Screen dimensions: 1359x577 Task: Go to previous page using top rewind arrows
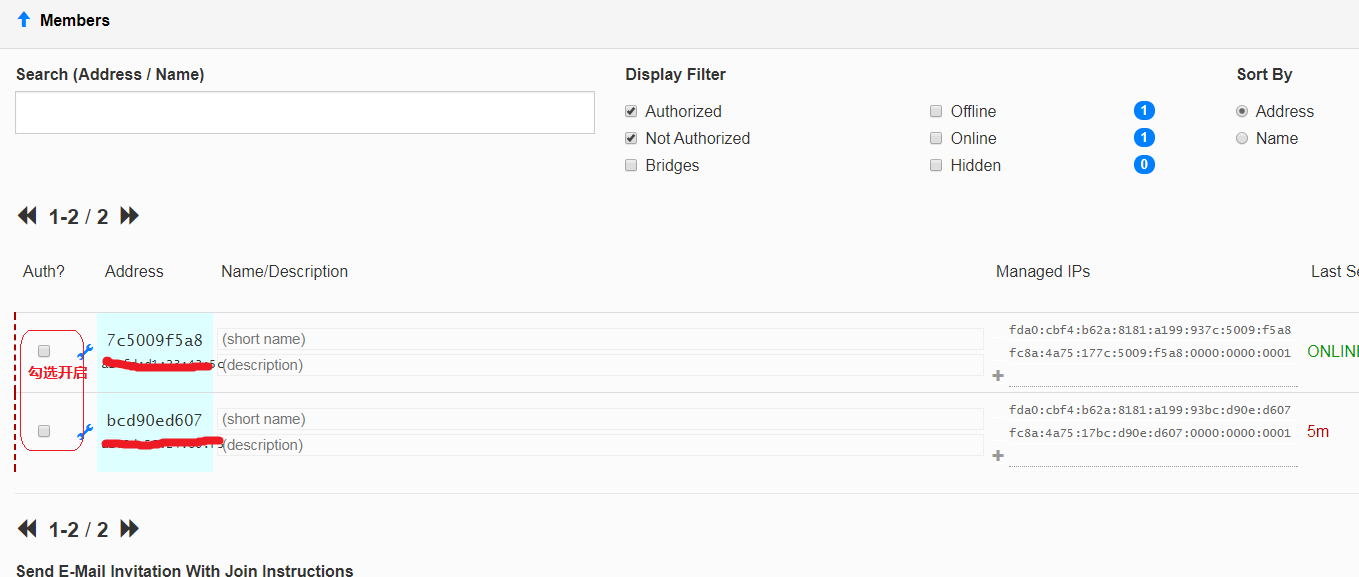point(28,216)
